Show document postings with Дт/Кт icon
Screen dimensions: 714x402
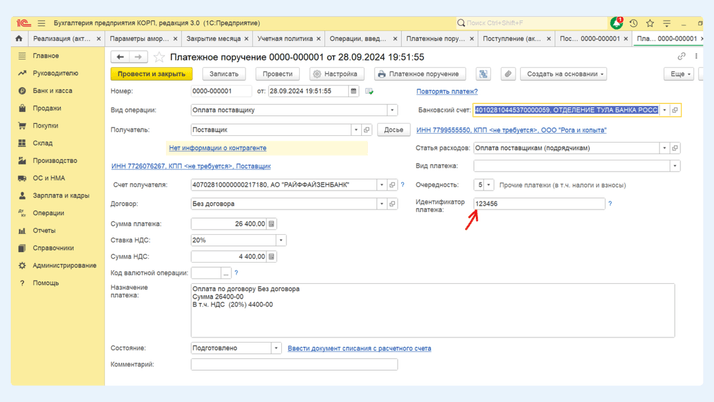[x=483, y=74]
